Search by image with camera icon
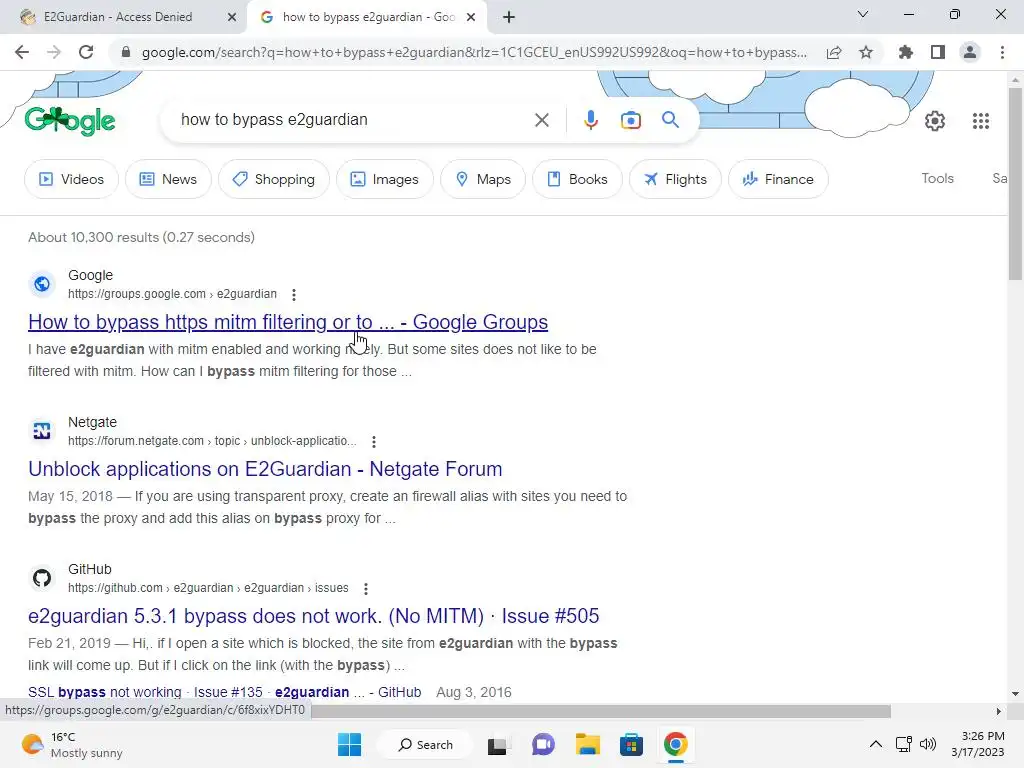Viewport: 1024px width, 768px height. coord(631,120)
